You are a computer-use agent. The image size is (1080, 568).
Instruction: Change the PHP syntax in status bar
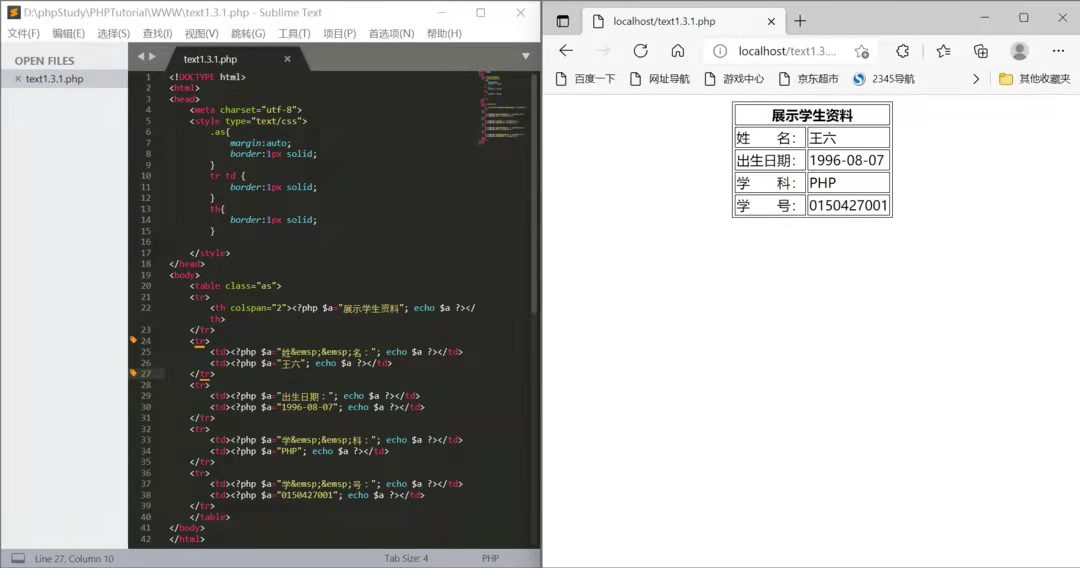tap(490, 558)
